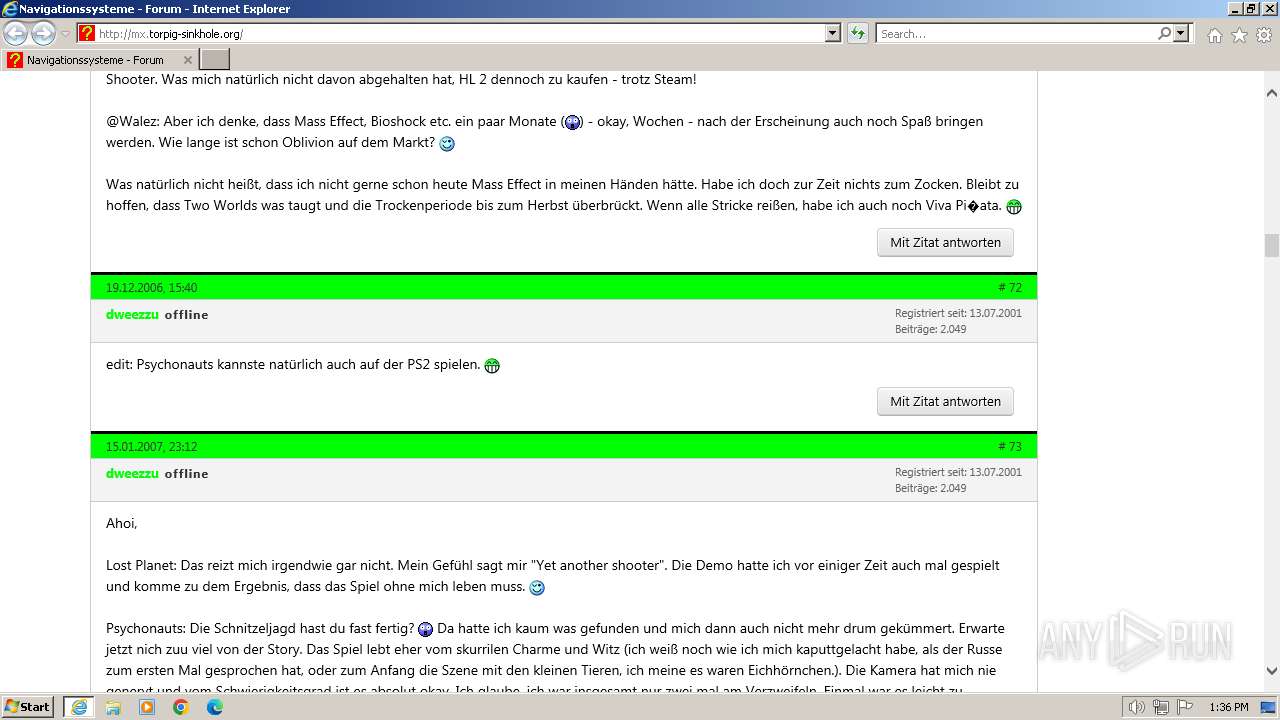Viewport: 1280px width, 720px height.
Task: Open post number # 72 link
Action: click(1010, 287)
